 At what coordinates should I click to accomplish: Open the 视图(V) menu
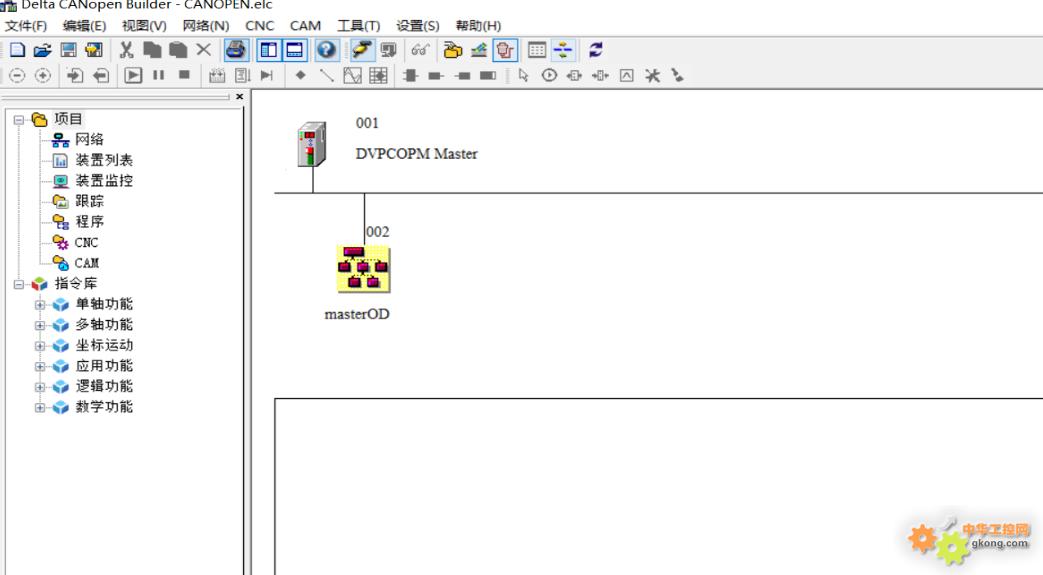[x=144, y=25]
